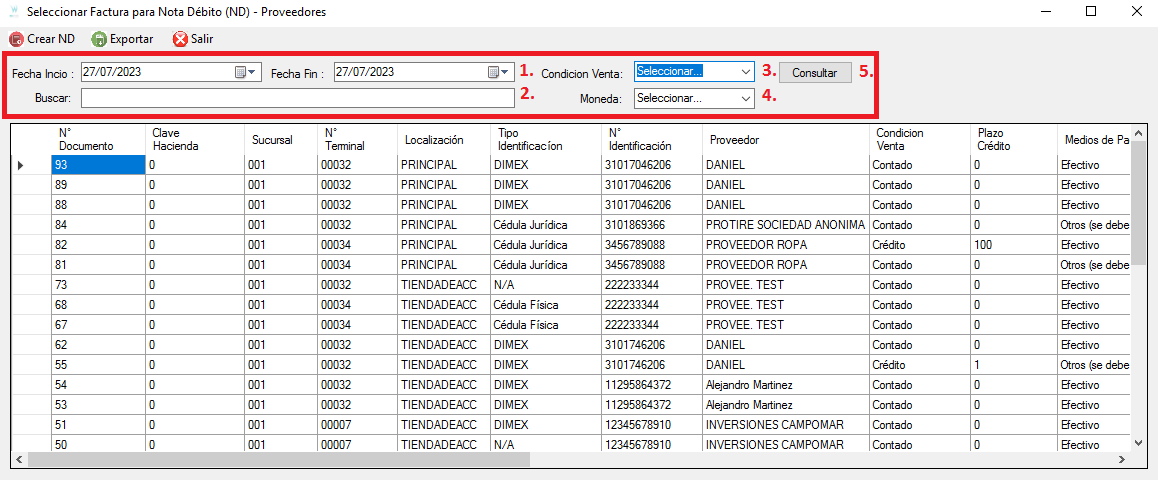Screen dimensions: 1158x480
Task: Click identification 3101869366 cell
Action: point(651,224)
